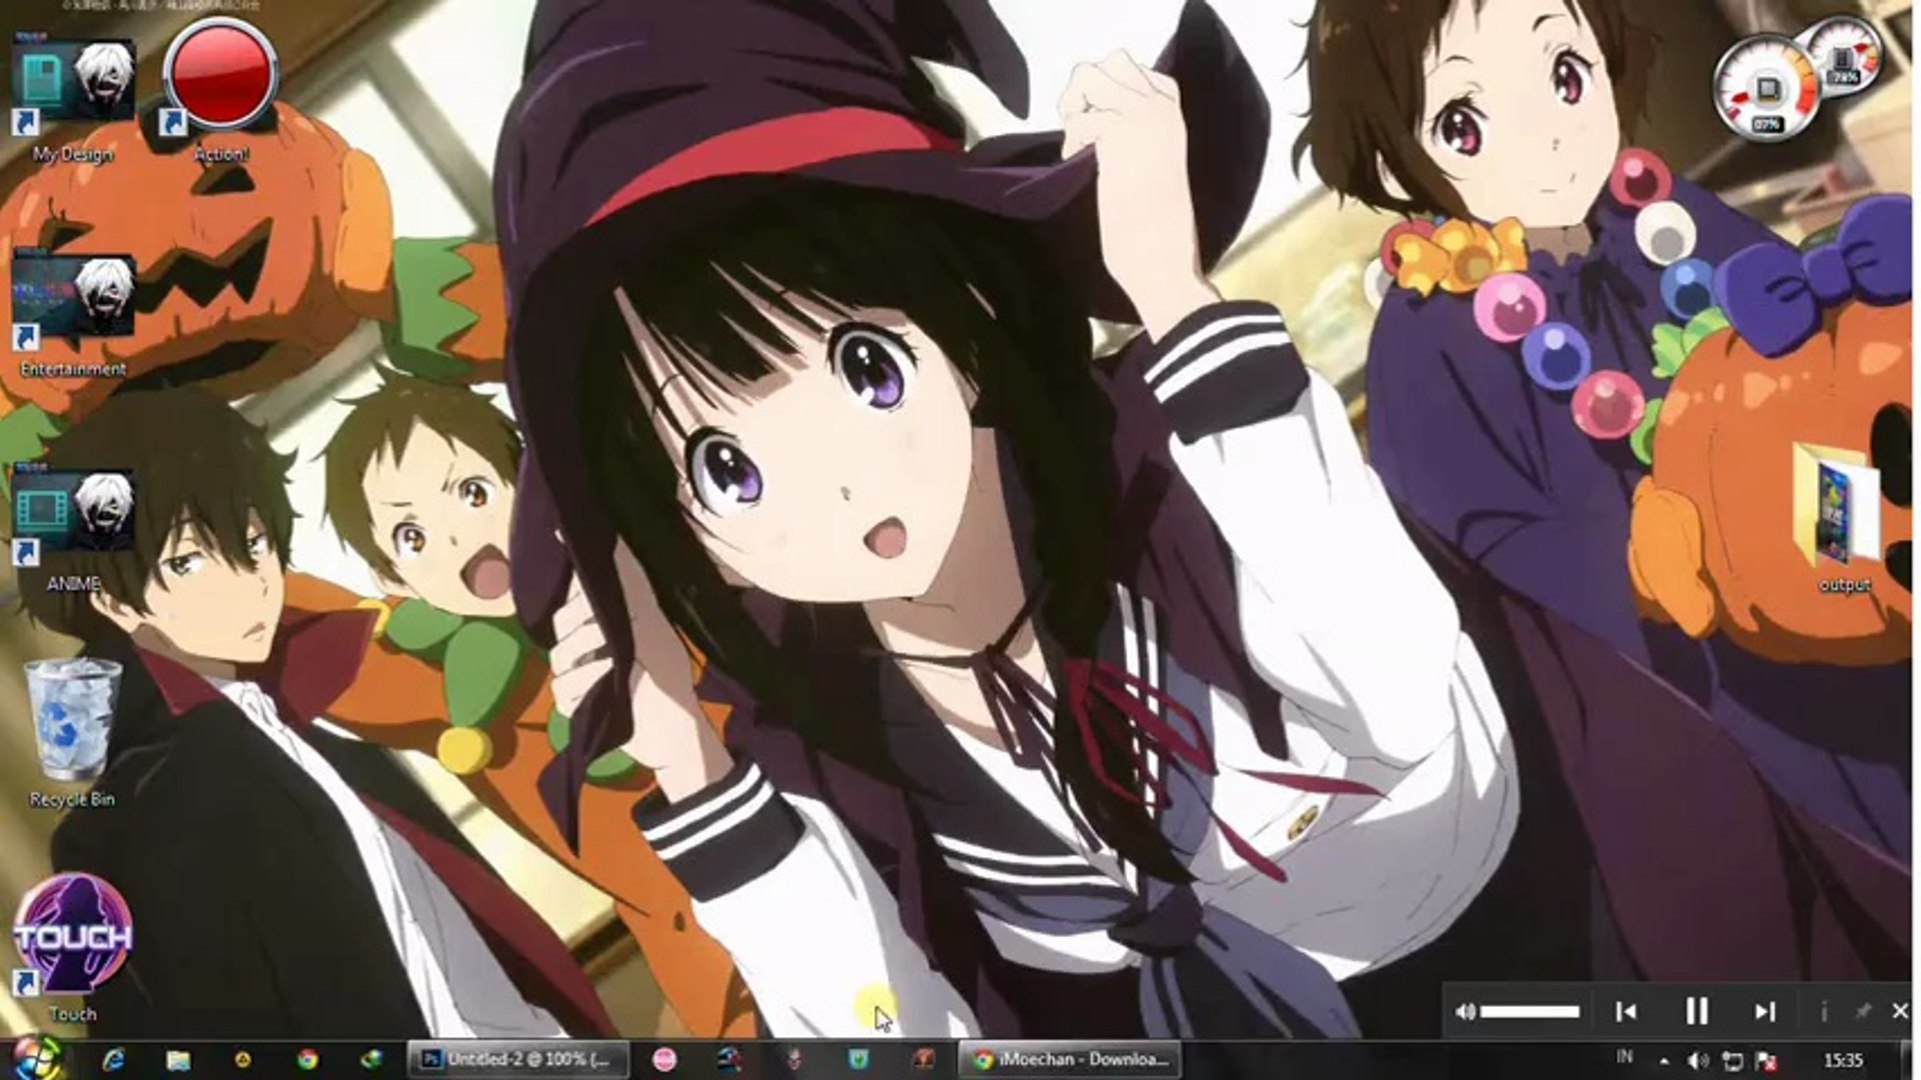Open Windows Explorer from taskbar

pyautogui.click(x=178, y=1060)
